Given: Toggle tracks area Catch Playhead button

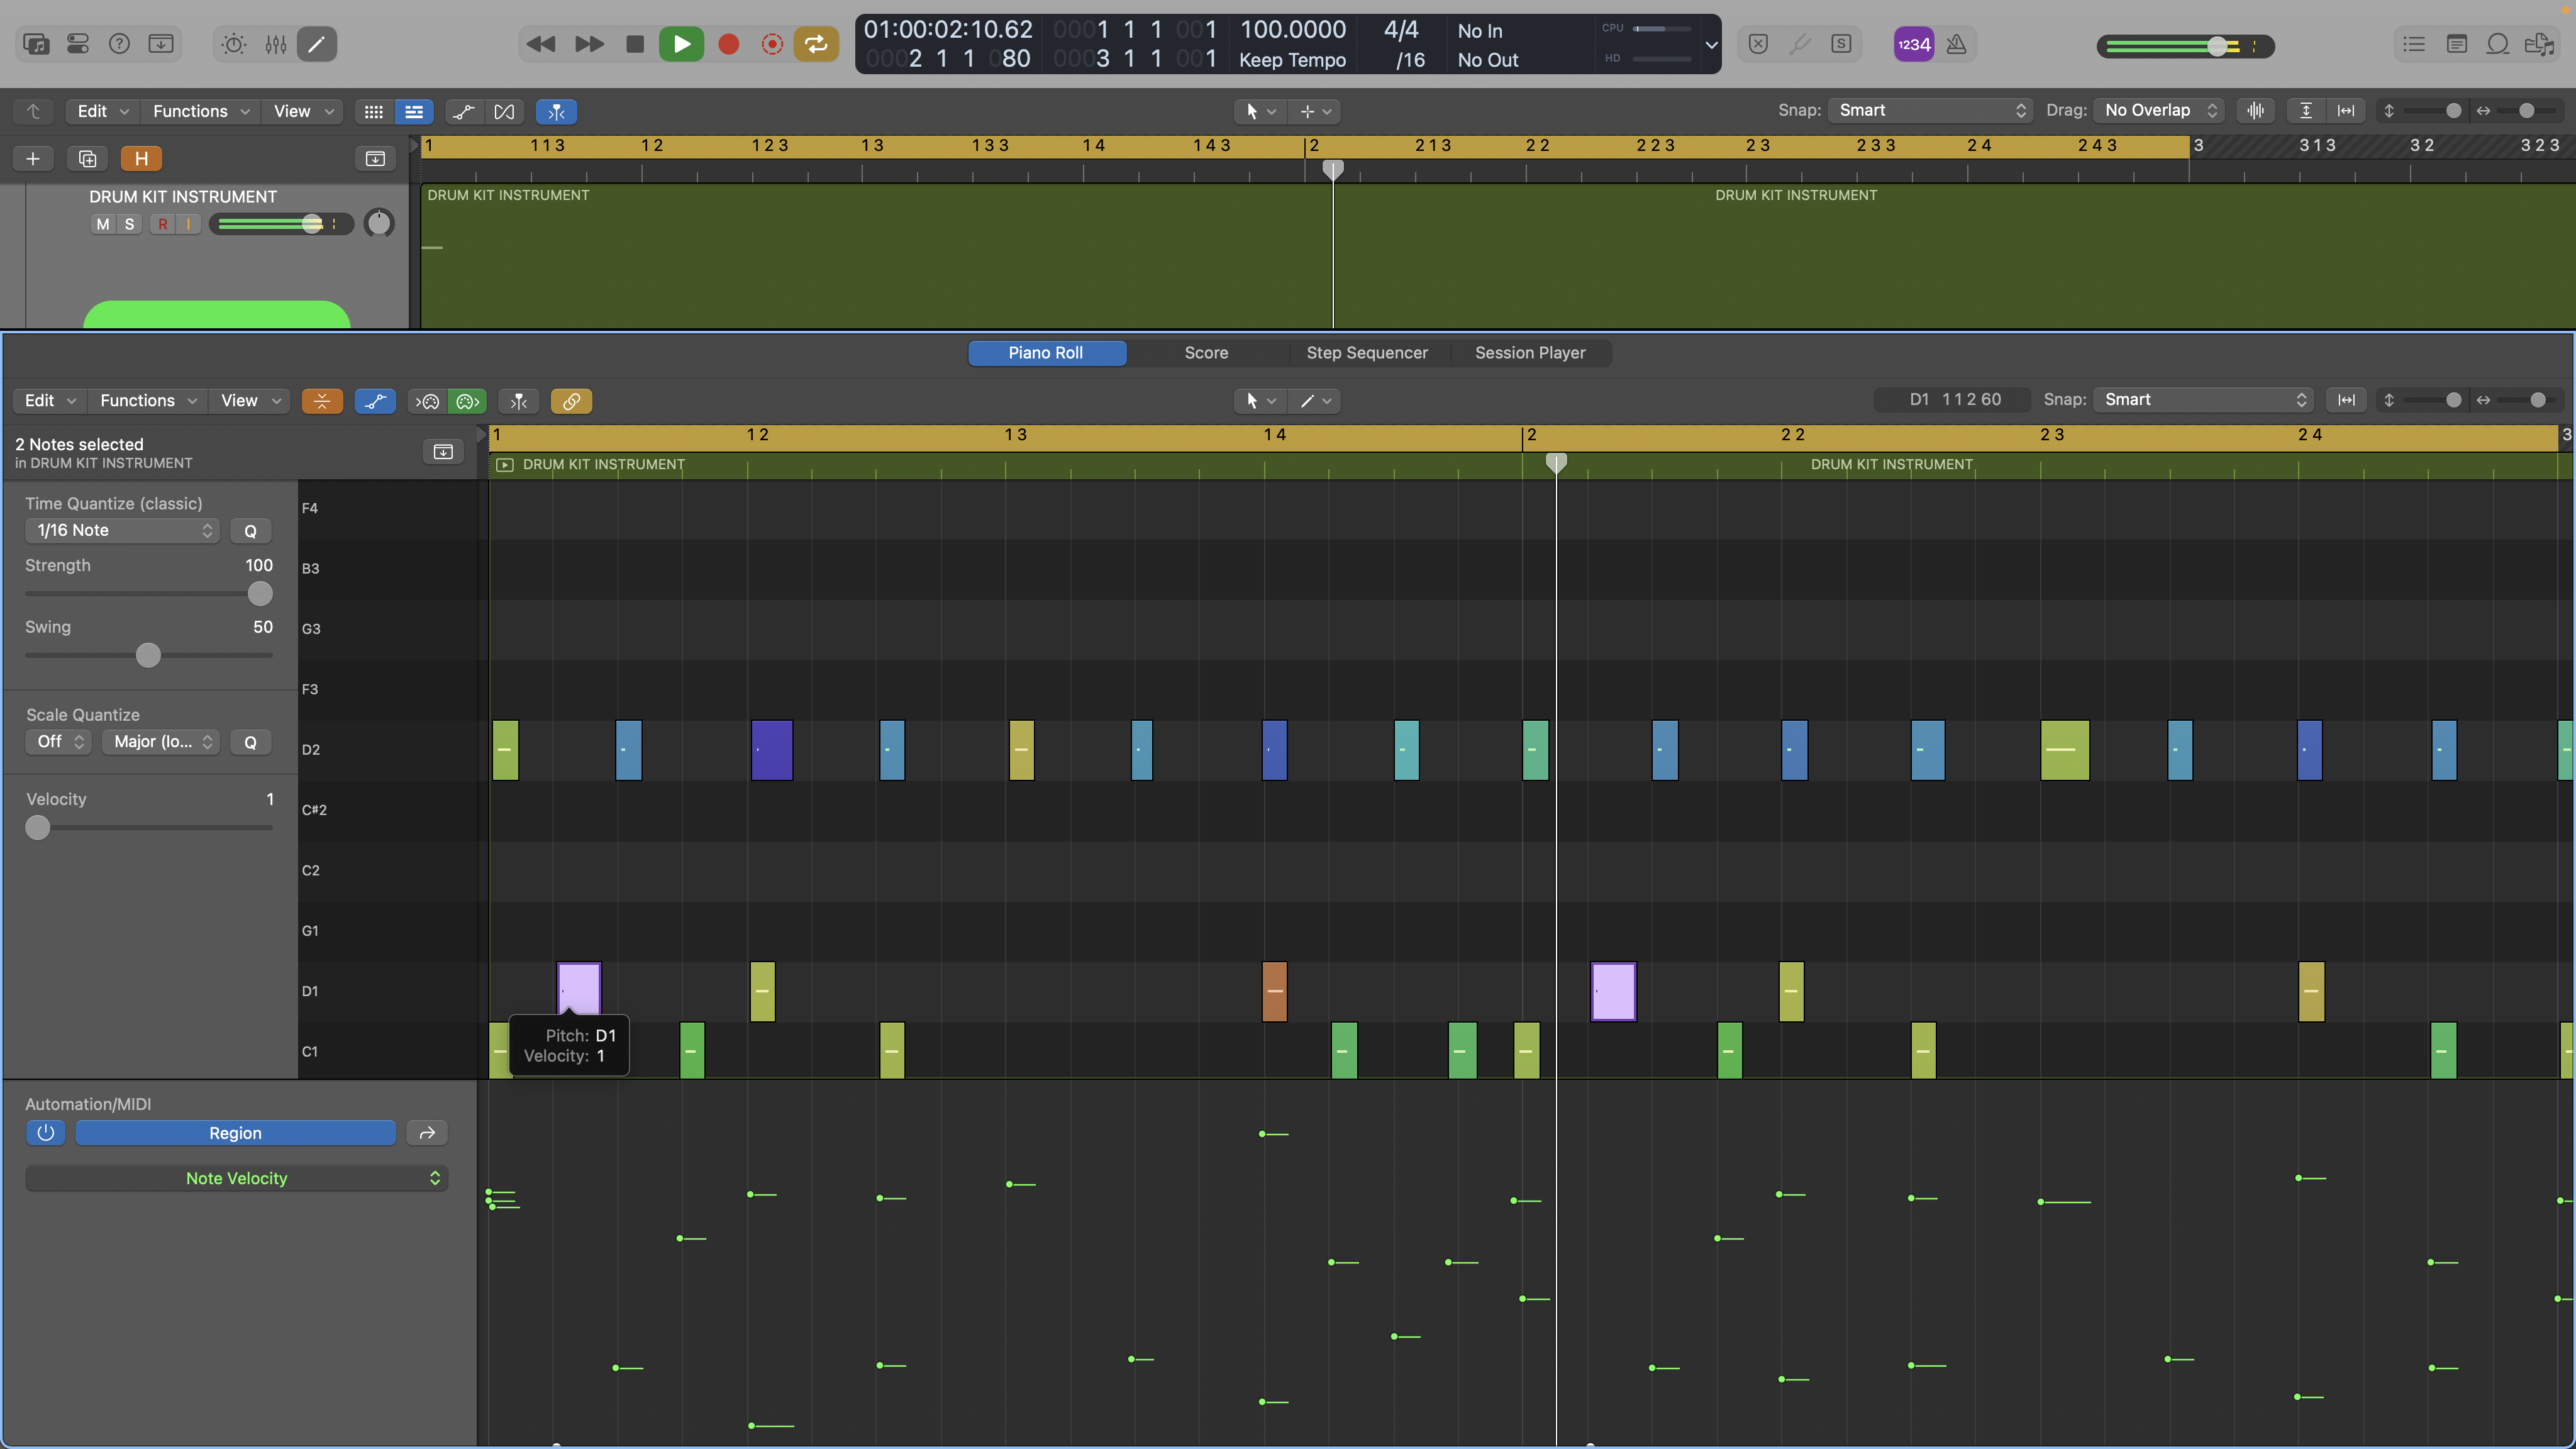Looking at the screenshot, I should click(x=556, y=112).
